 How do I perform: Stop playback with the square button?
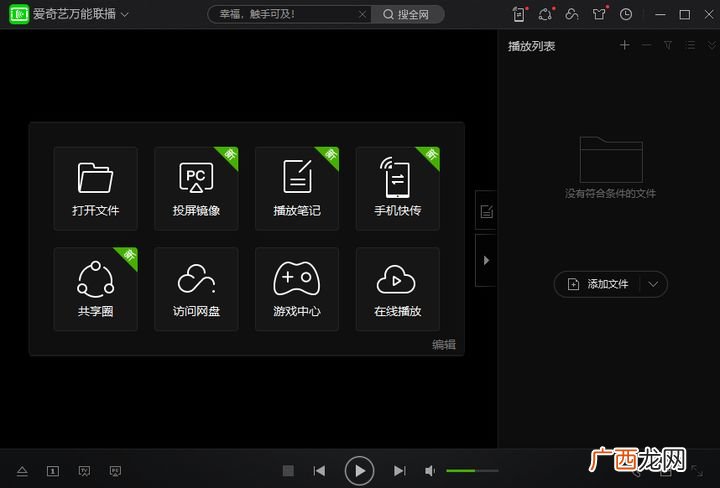(288, 471)
